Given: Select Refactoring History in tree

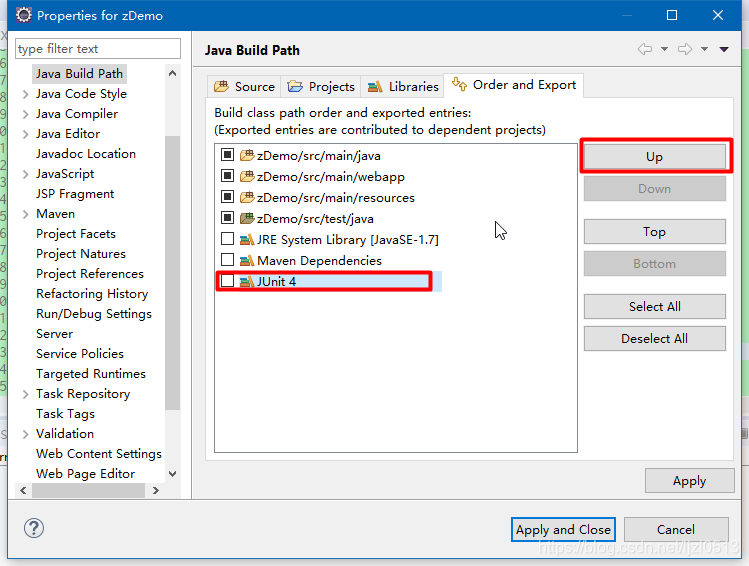Looking at the screenshot, I should [92, 294].
